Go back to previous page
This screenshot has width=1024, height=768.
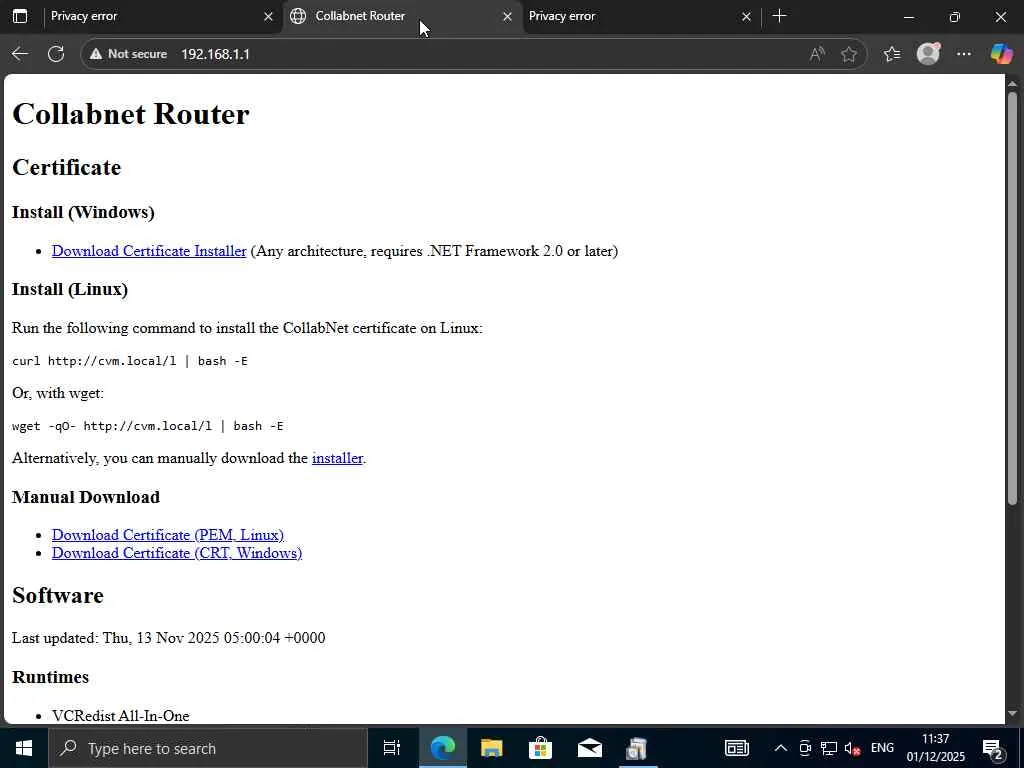[20, 54]
